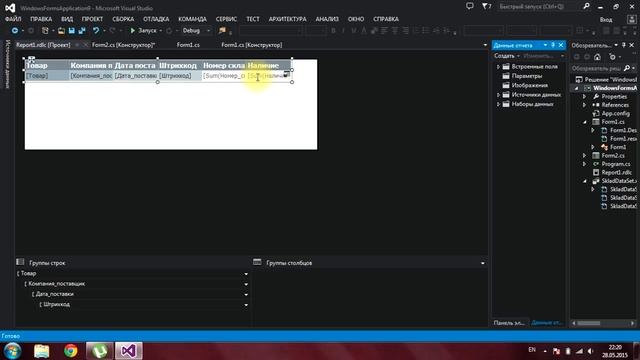Expand the Источники данных node
The height and width of the screenshot is (360, 640).
click(498, 95)
